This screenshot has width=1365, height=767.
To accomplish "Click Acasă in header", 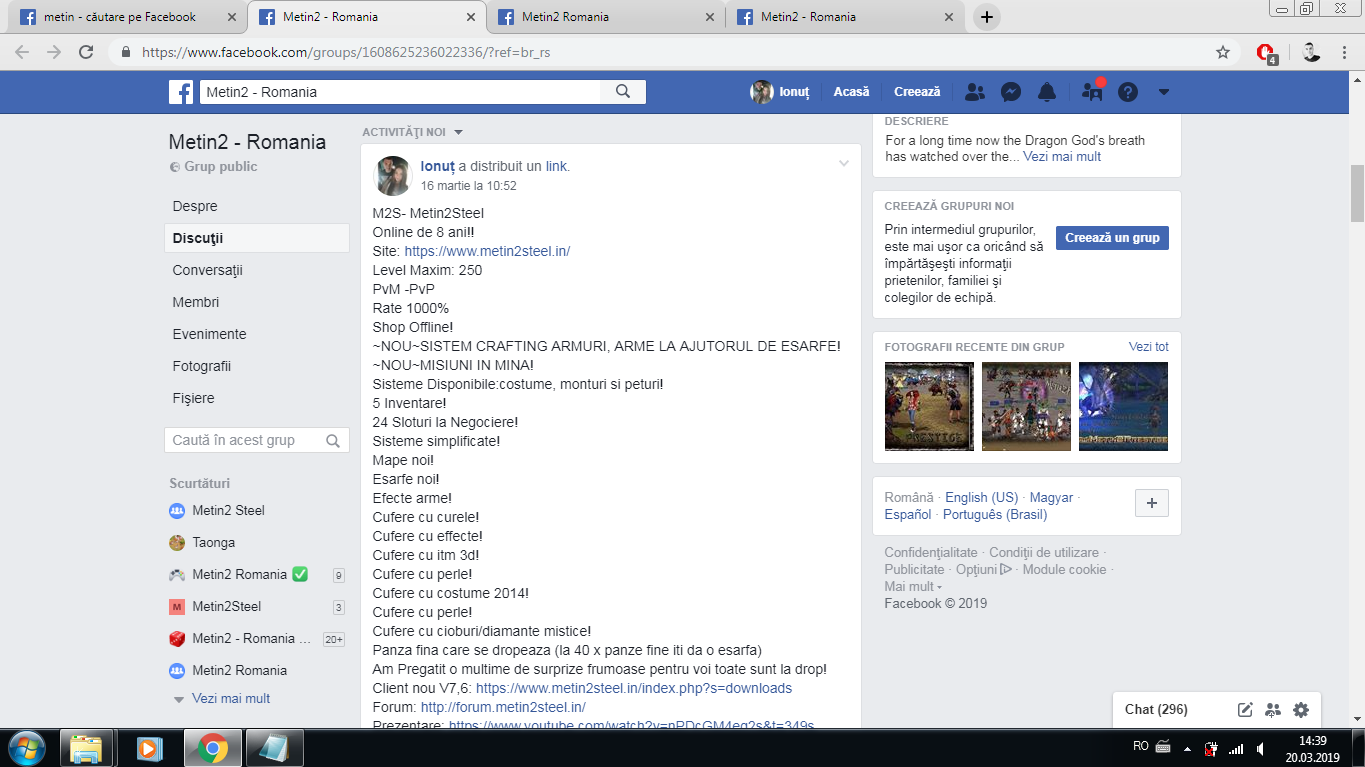I will tap(852, 92).
